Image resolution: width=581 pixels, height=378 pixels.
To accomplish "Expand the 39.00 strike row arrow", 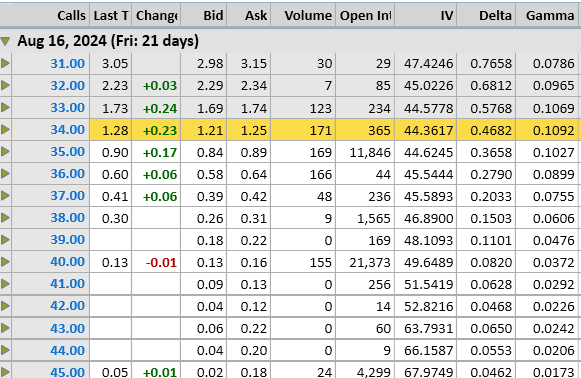I will click(5, 239).
